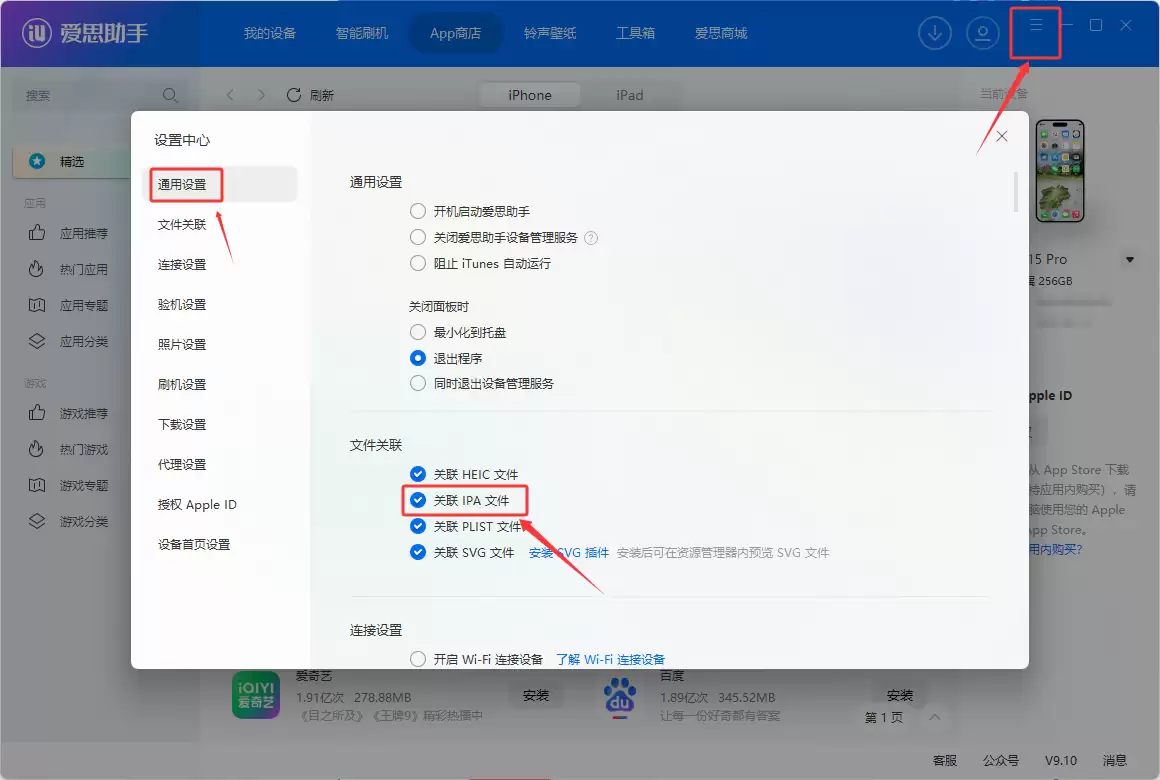1160x780 pixels.
Task: Install the 爱奇艺 app
Action: click(x=536, y=695)
